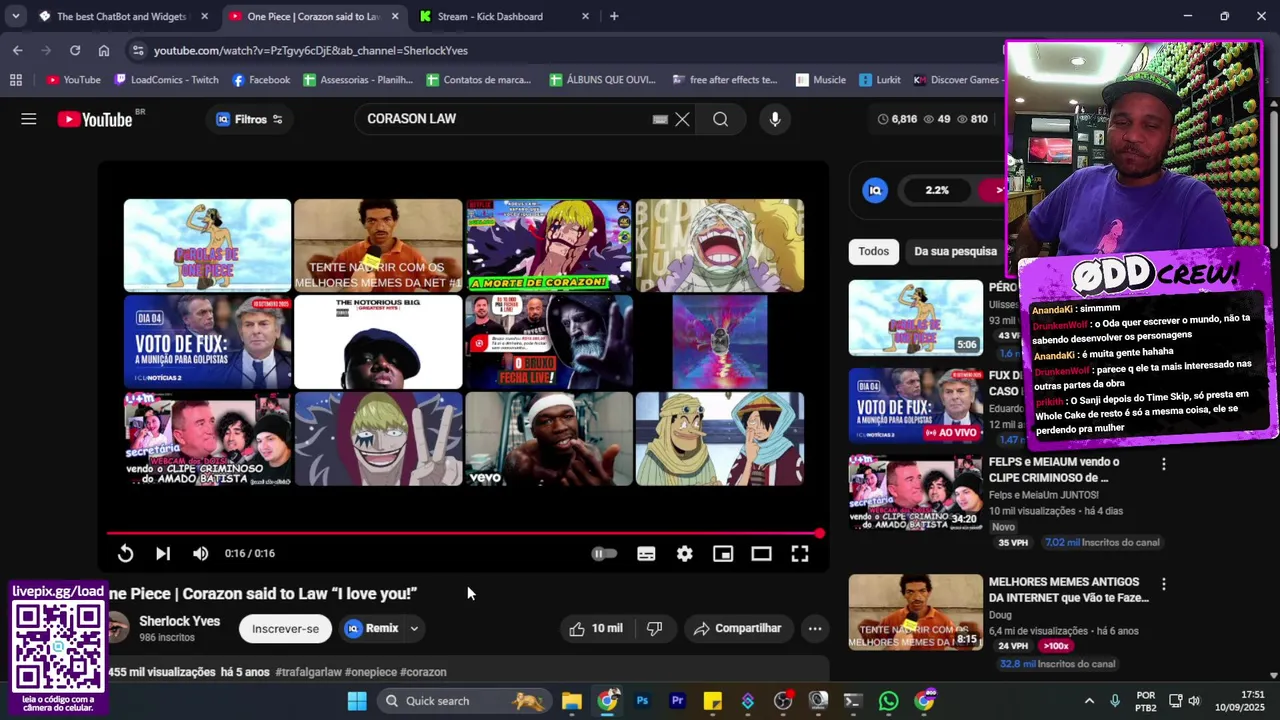Open the Facebook bookmark
This screenshot has height=720, width=1280.
(261, 80)
